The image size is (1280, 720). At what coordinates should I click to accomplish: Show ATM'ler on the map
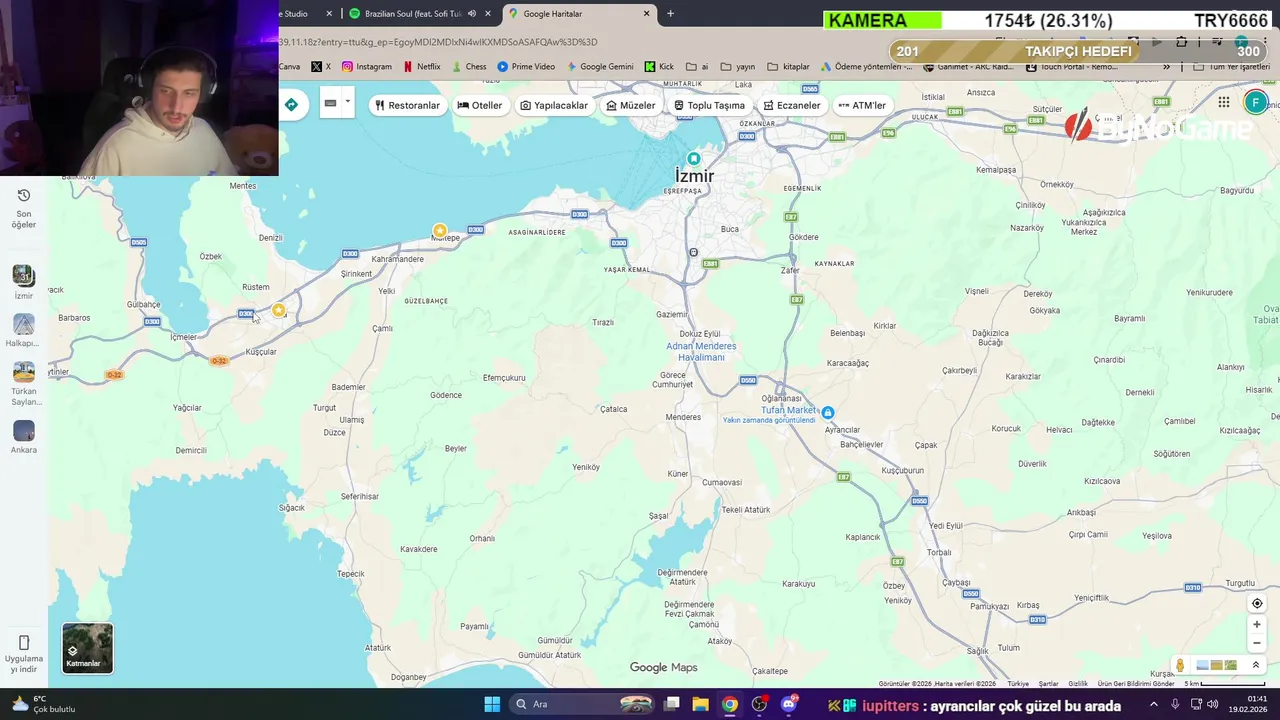pyautogui.click(x=862, y=105)
